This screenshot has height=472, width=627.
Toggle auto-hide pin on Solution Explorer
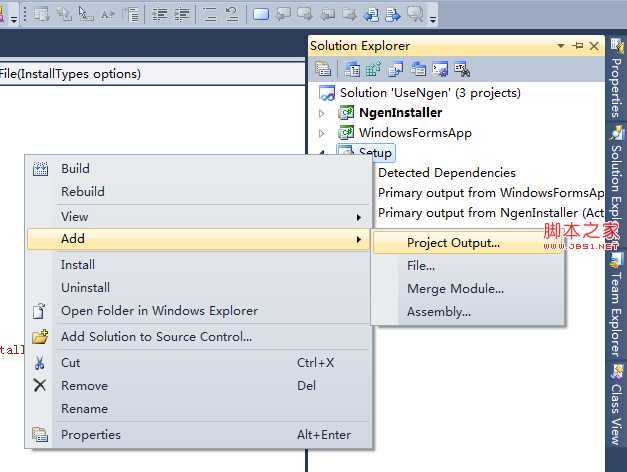[x=579, y=46]
